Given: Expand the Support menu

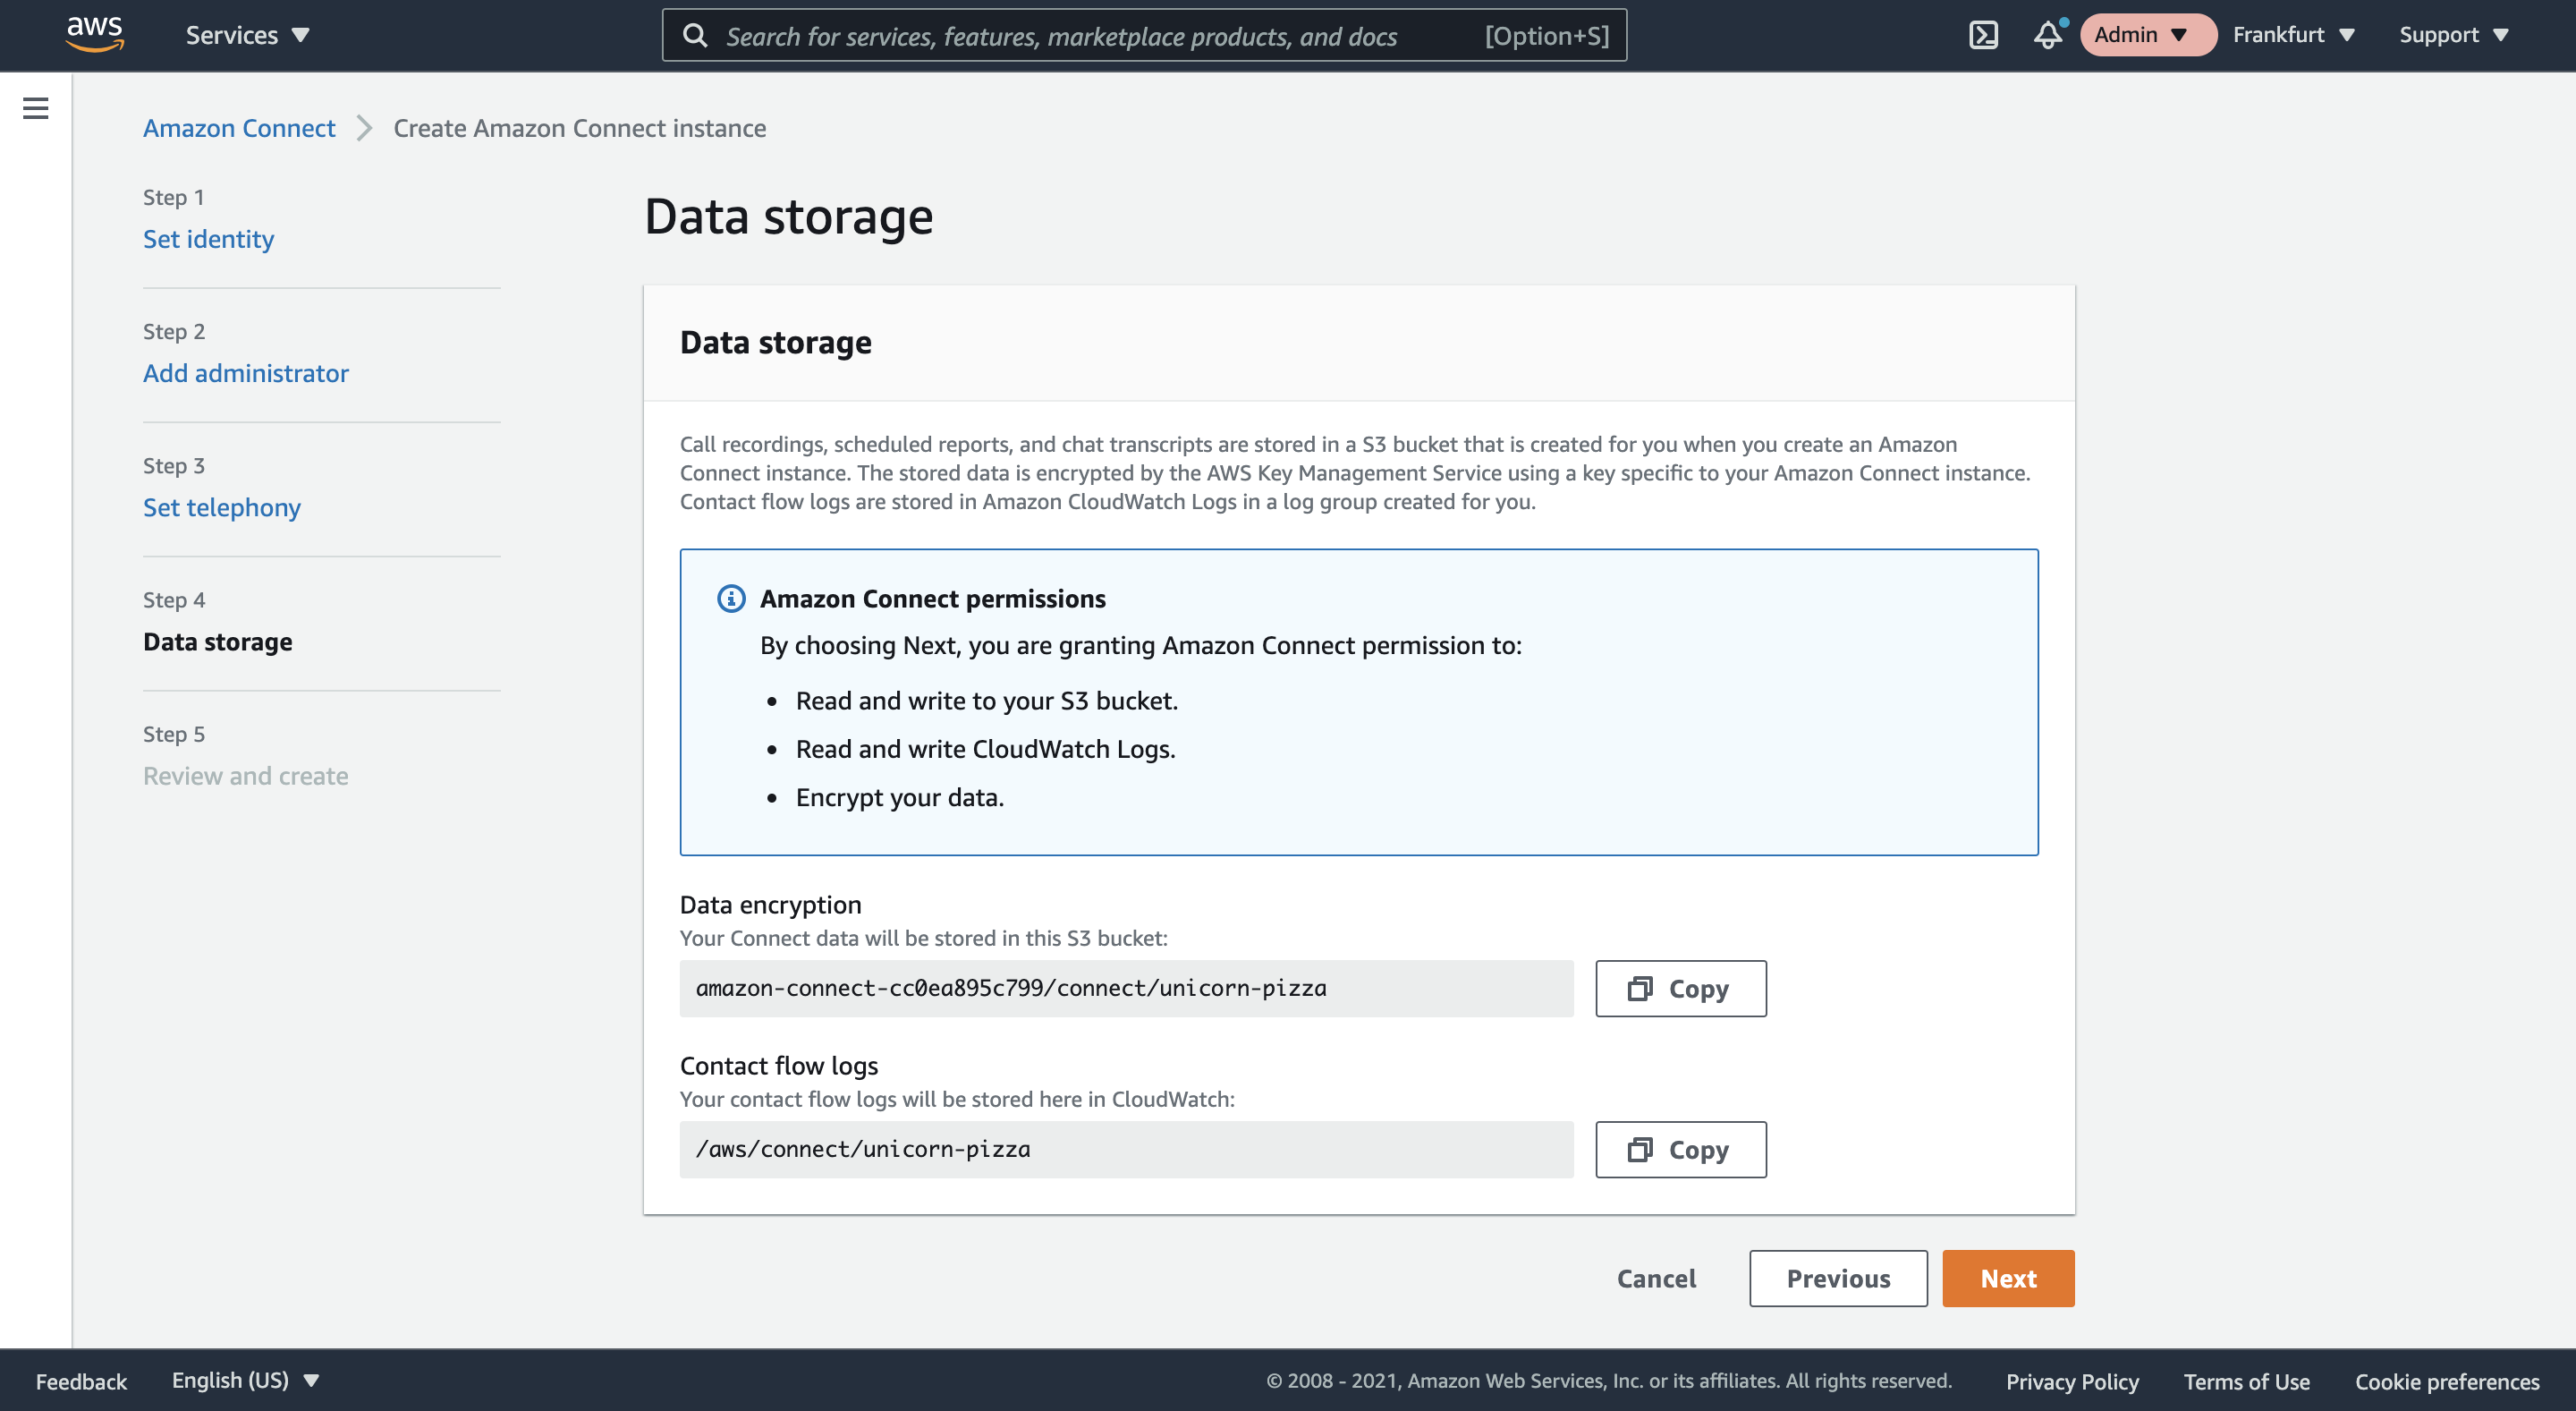Looking at the screenshot, I should click(x=2454, y=35).
